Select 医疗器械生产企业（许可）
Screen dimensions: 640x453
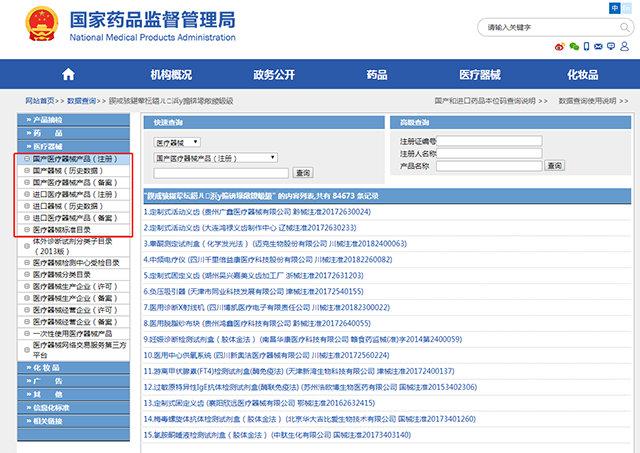[75, 286]
